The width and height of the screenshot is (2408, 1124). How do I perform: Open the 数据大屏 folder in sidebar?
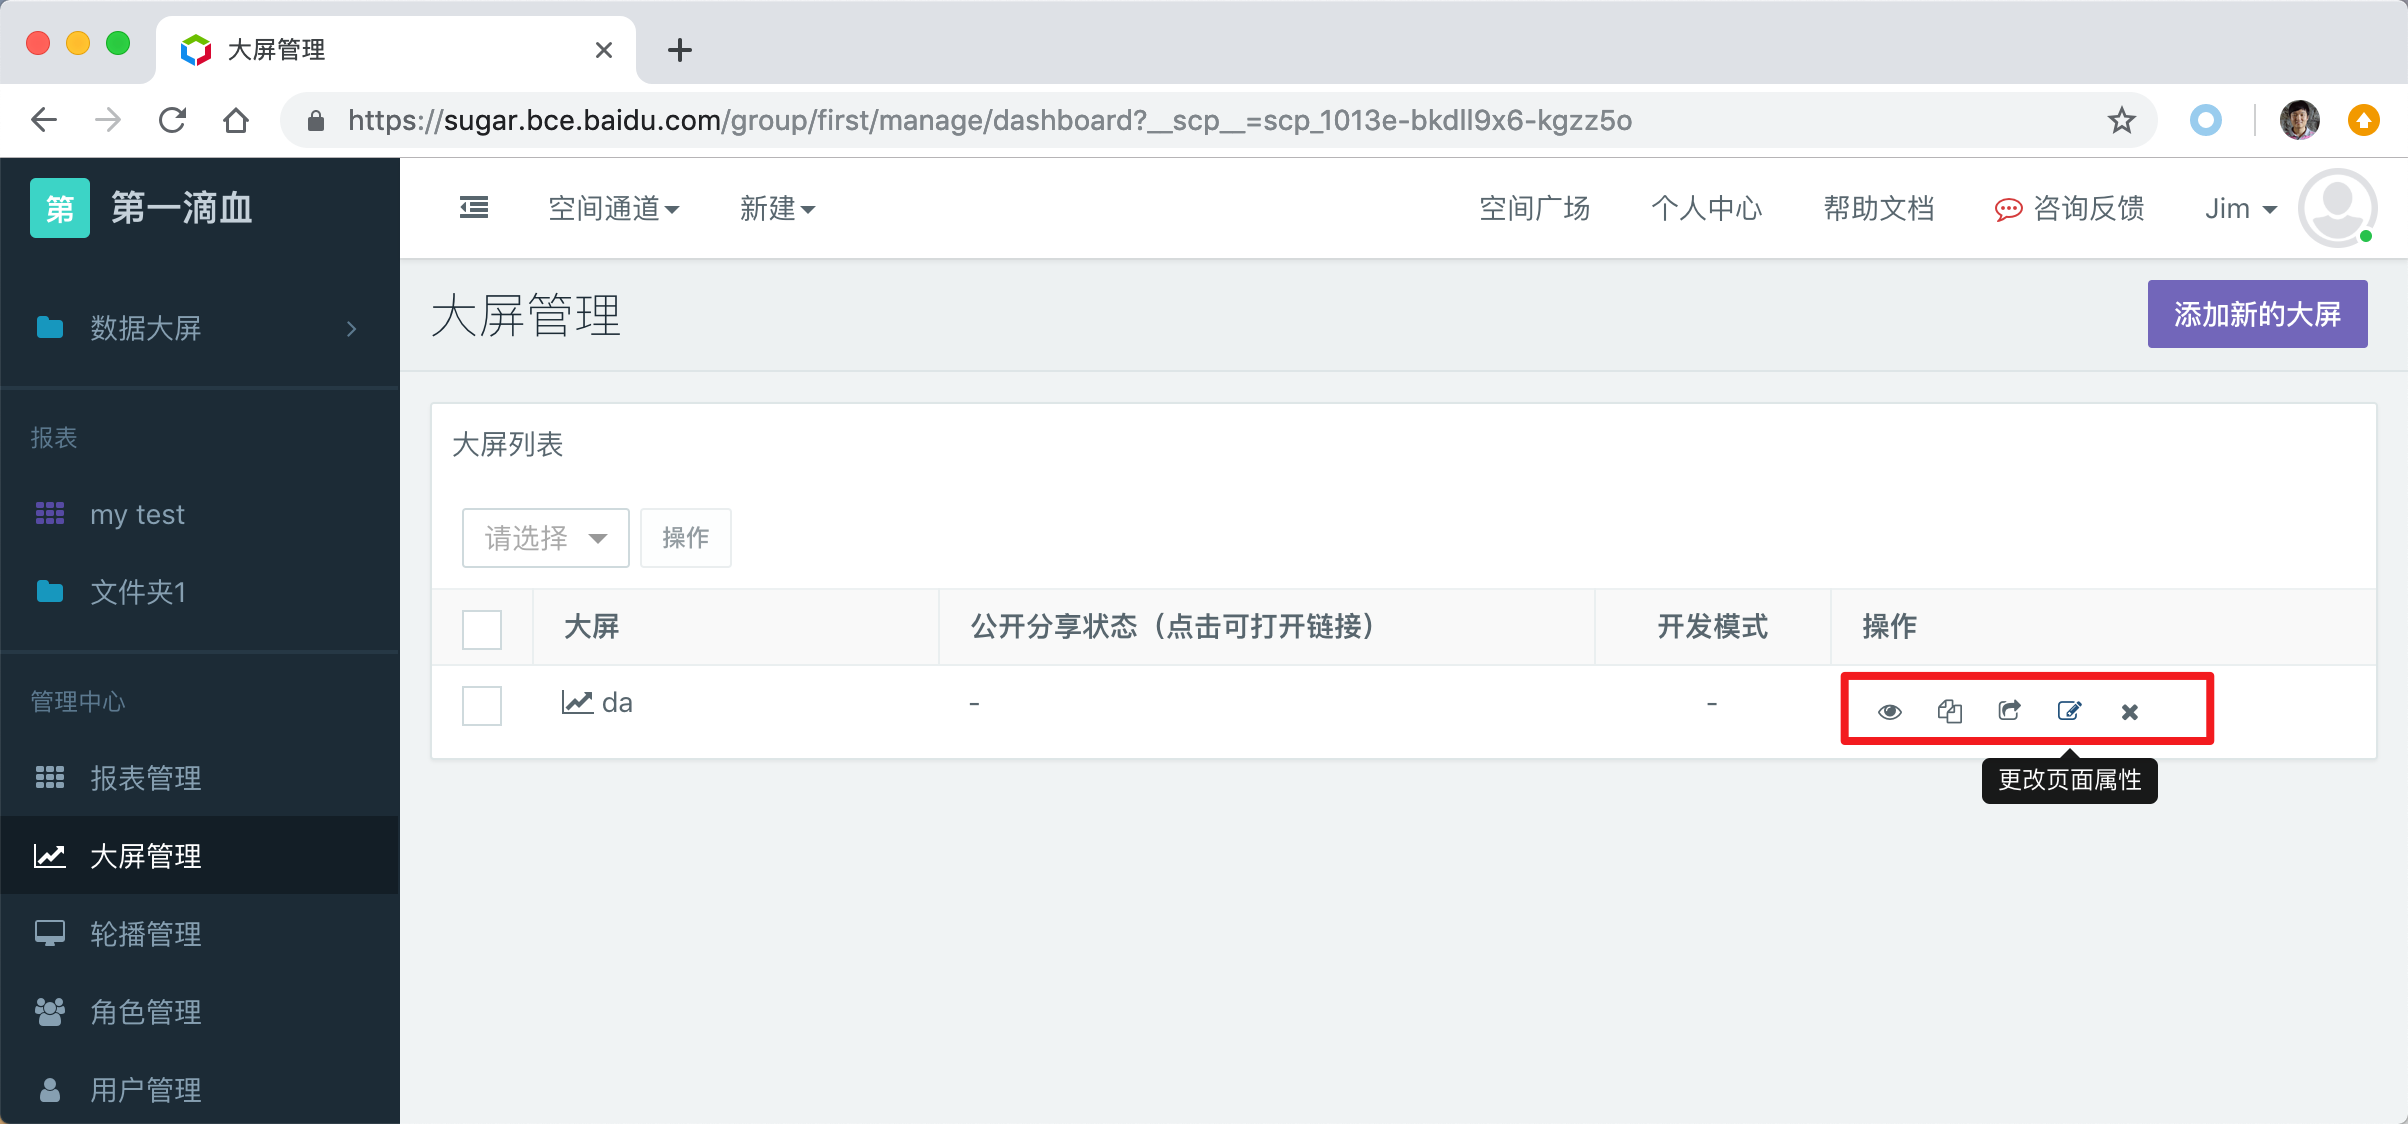[146, 328]
